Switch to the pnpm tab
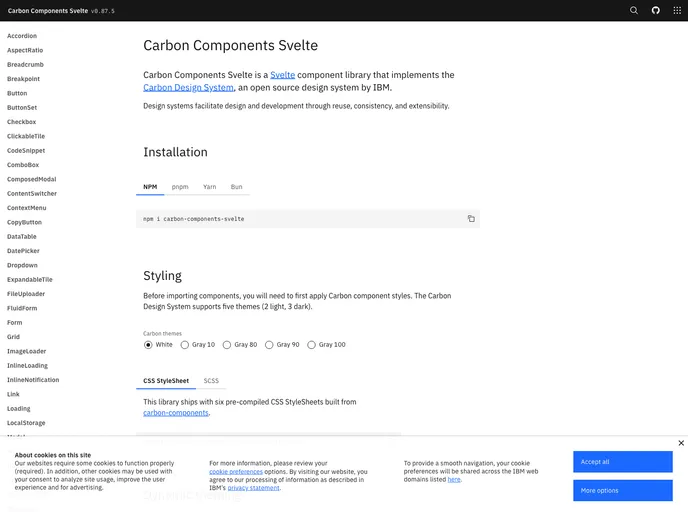Viewport: 688px width, 512px height. (x=180, y=187)
